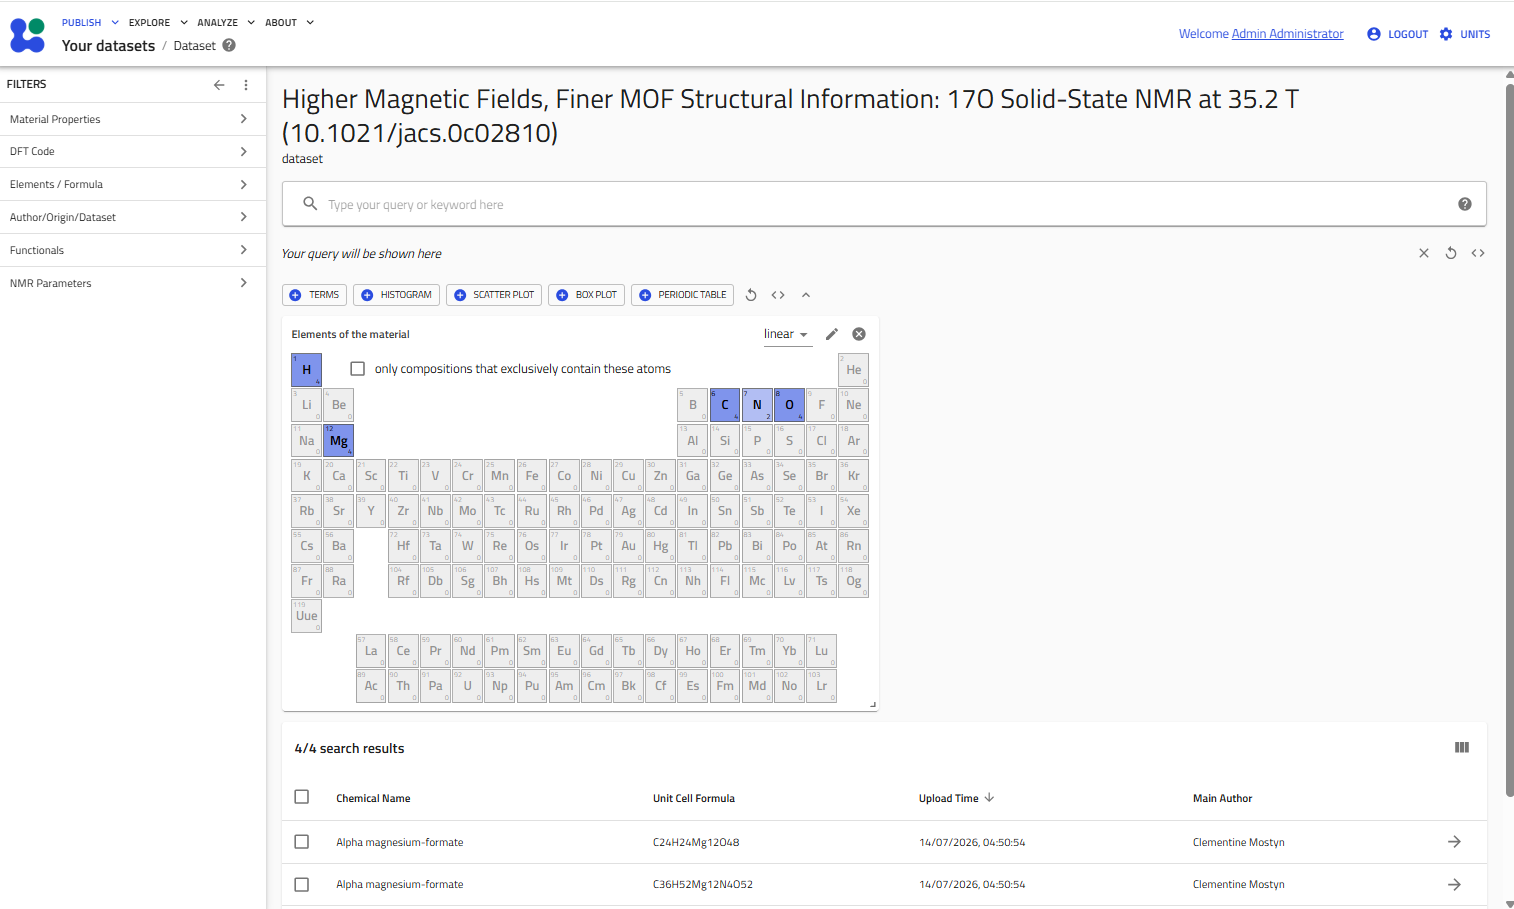Viewport: 1514px width, 909px height.
Task: Click the query search input field
Action: click(884, 204)
